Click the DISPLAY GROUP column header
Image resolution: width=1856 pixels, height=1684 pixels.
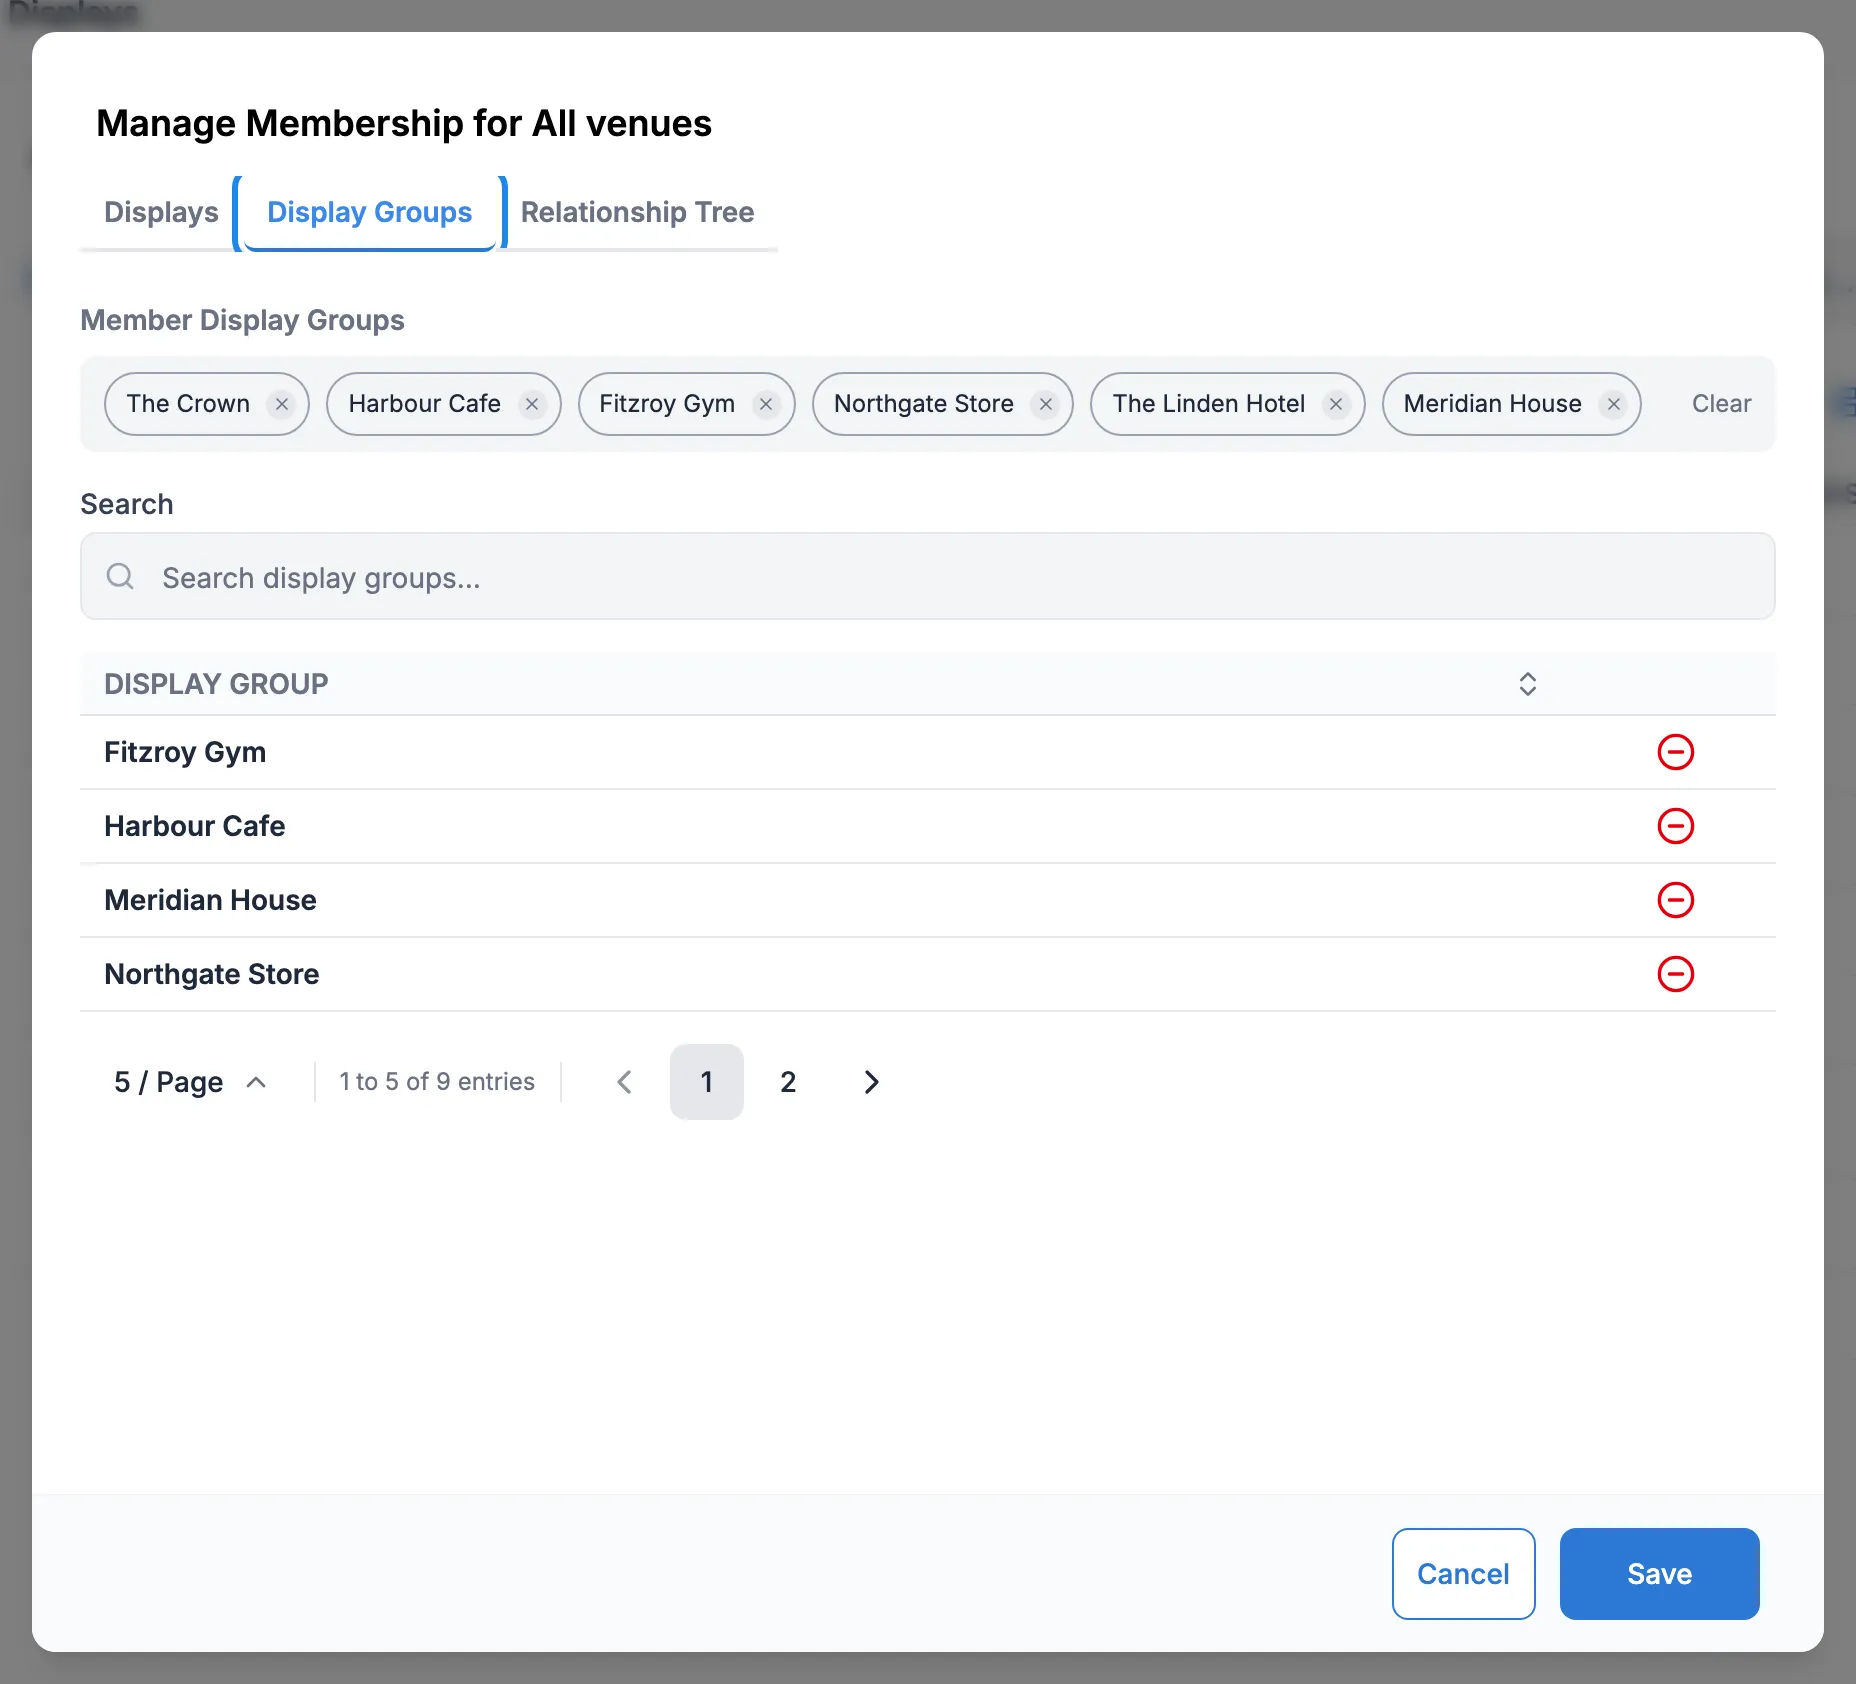[x=216, y=684]
